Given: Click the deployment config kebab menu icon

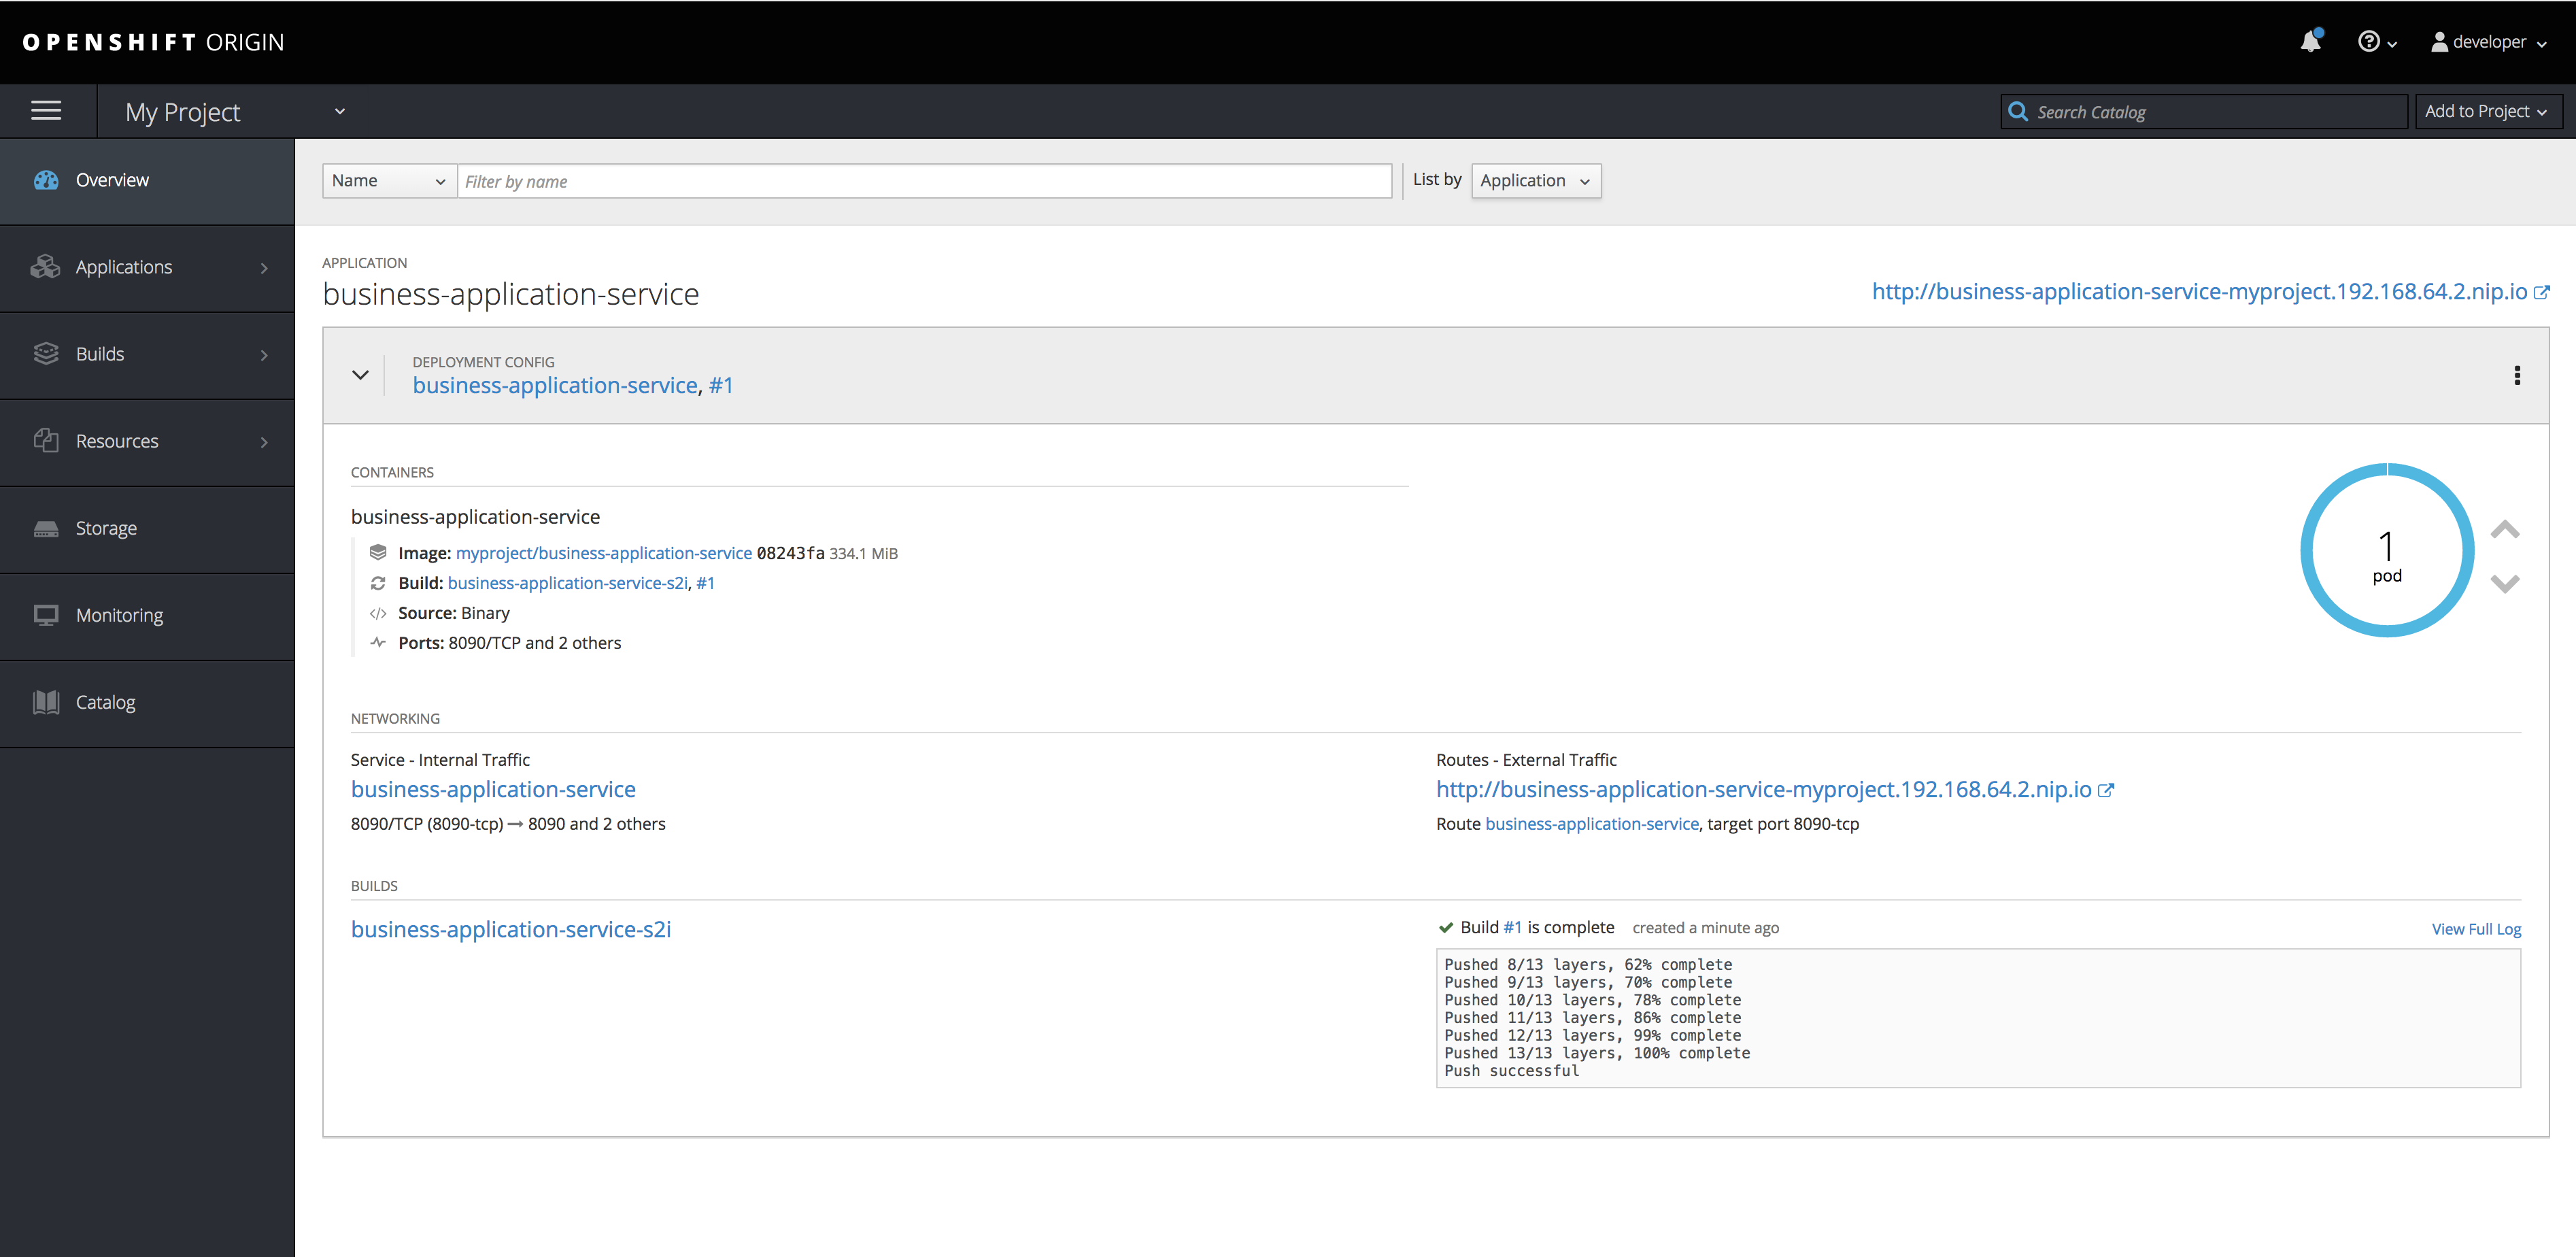Looking at the screenshot, I should tap(2516, 375).
